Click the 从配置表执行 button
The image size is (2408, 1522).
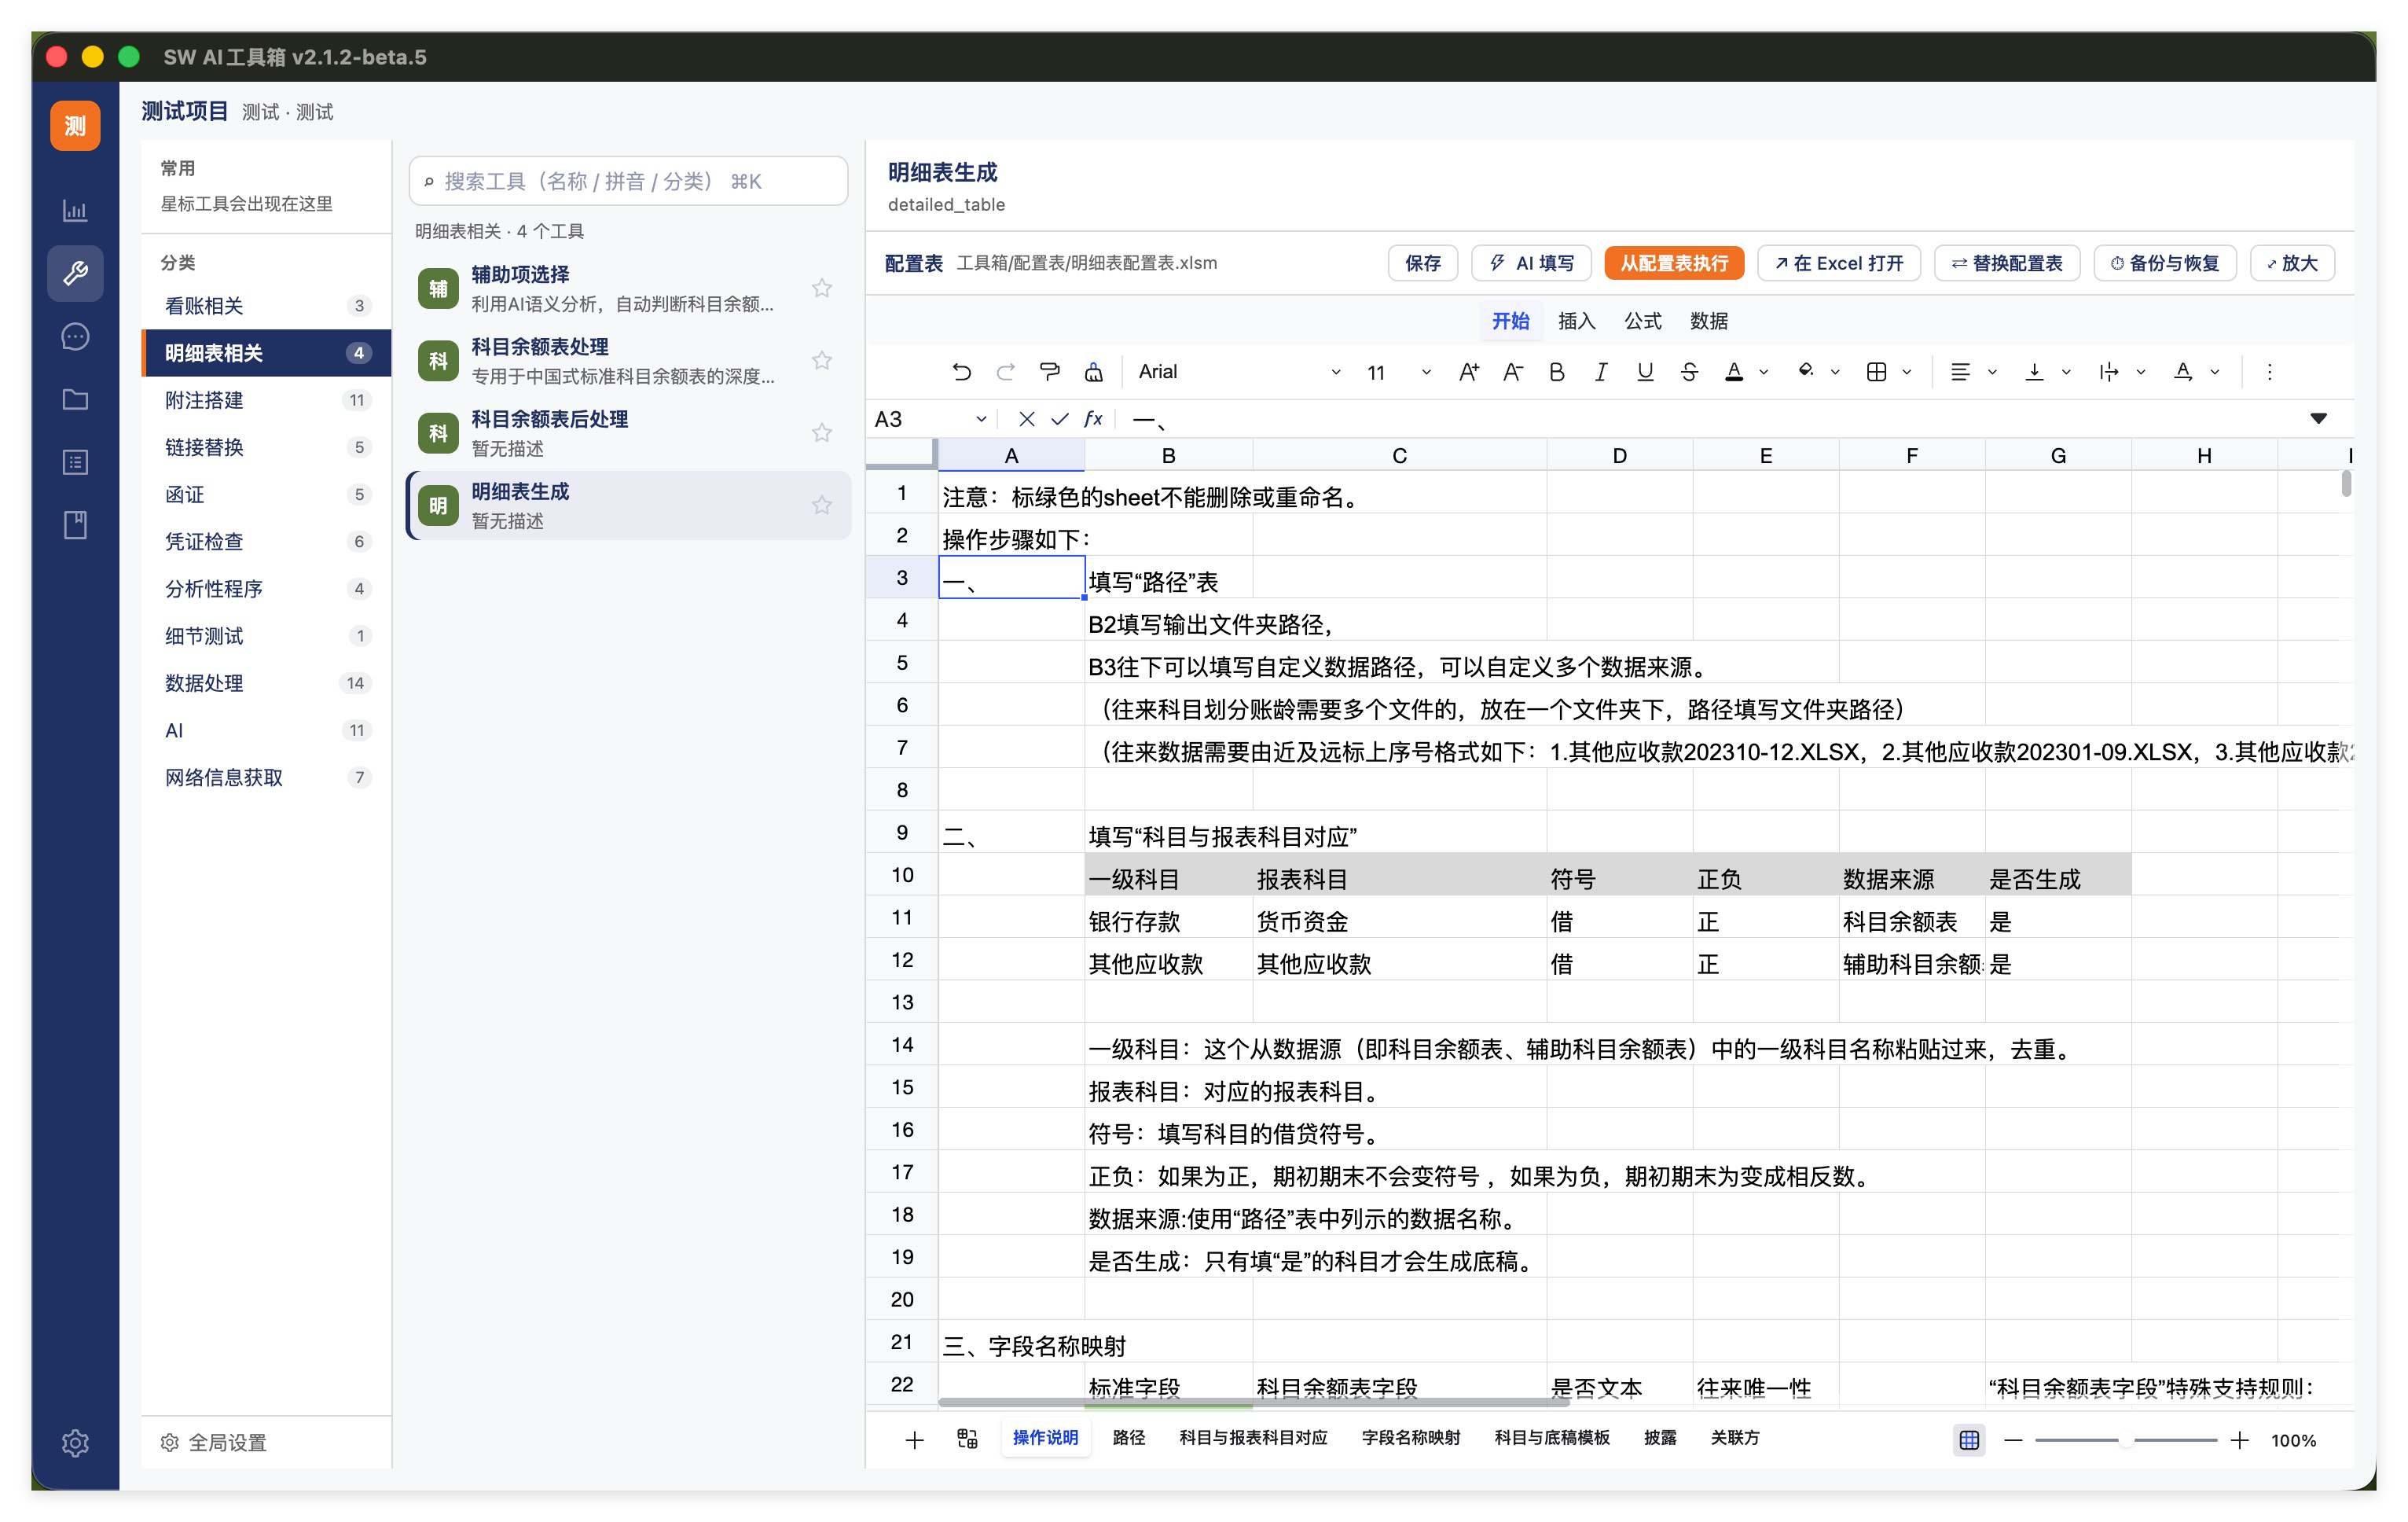pos(1673,263)
